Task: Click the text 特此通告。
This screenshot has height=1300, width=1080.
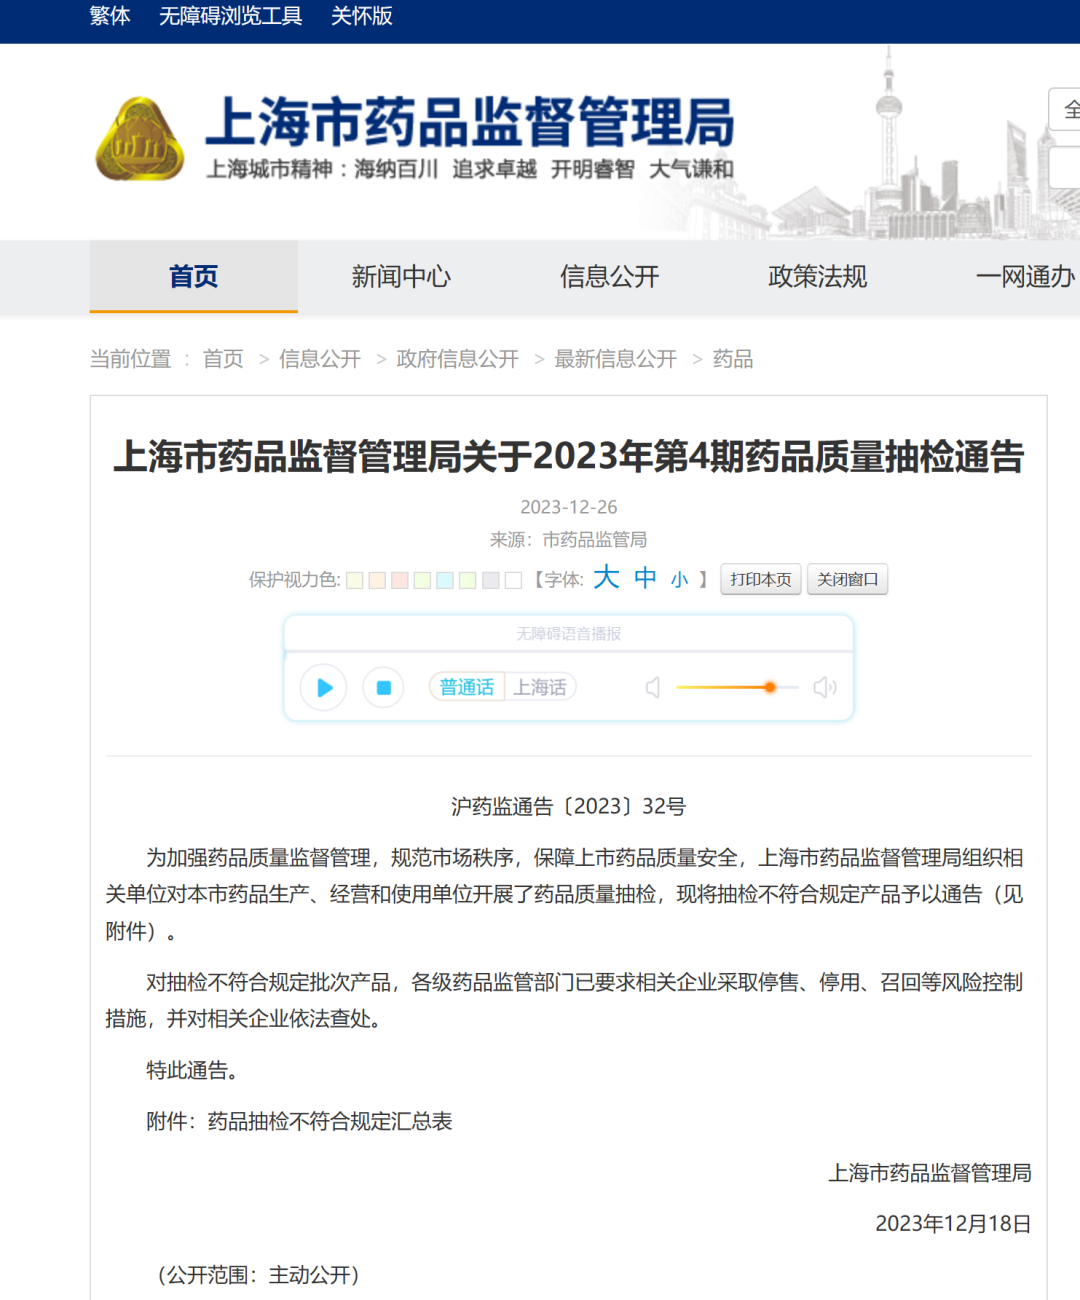Action: tap(197, 1071)
